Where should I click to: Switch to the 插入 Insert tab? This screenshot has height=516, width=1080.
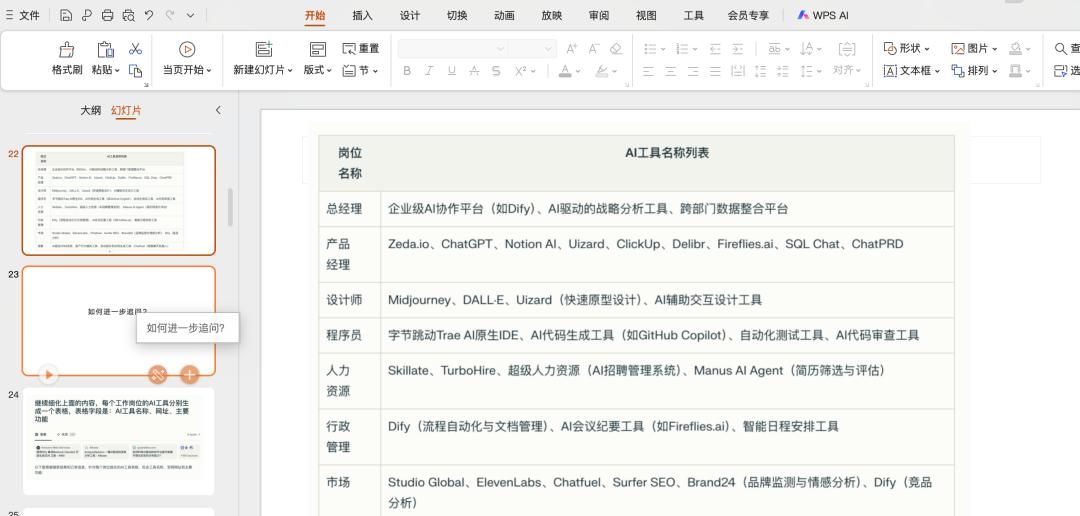pyautogui.click(x=362, y=15)
